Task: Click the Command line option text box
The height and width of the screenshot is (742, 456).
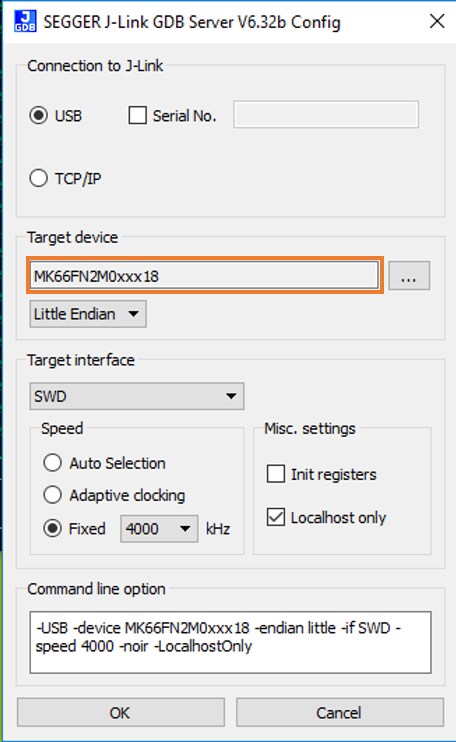Action: point(230,642)
